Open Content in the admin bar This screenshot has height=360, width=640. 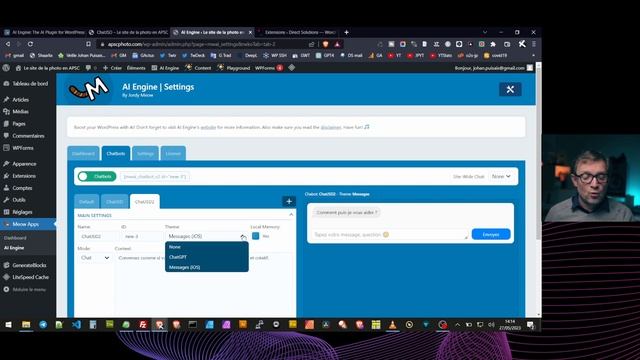(x=198, y=68)
